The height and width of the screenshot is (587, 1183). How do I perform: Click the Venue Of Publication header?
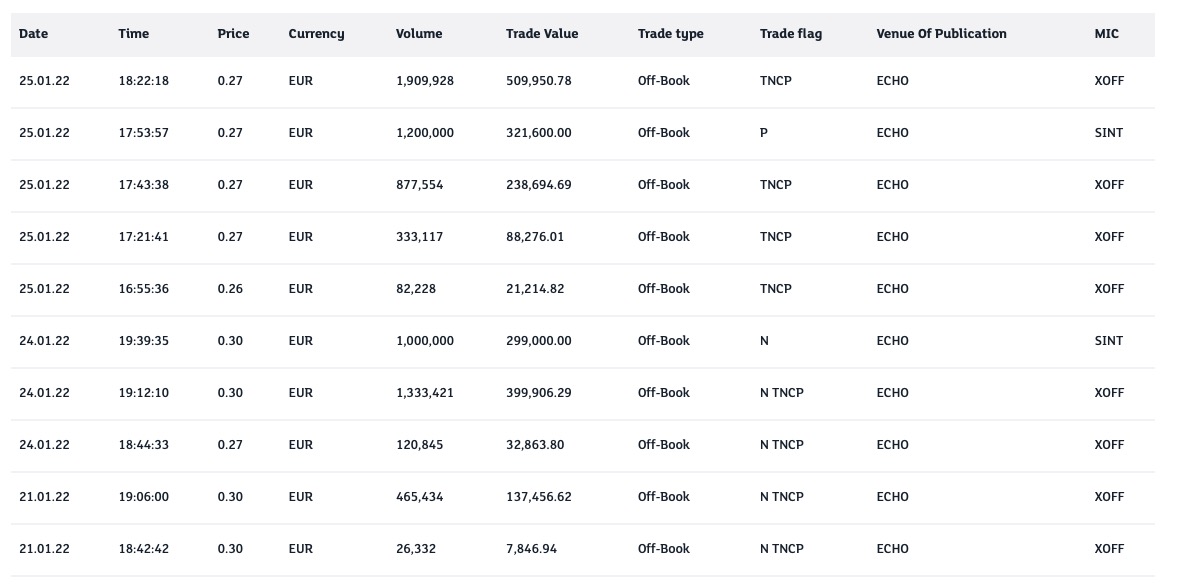[941, 34]
